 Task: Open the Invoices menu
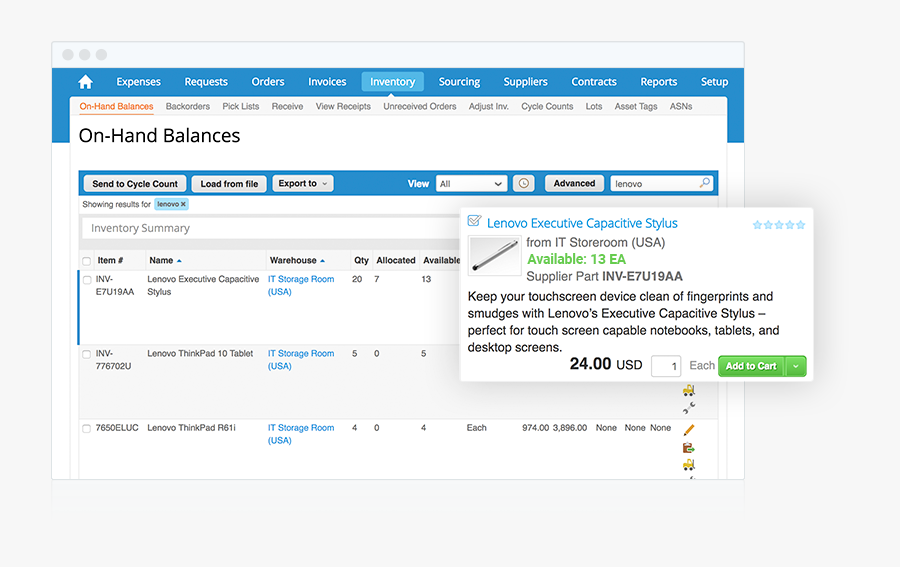[327, 81]
